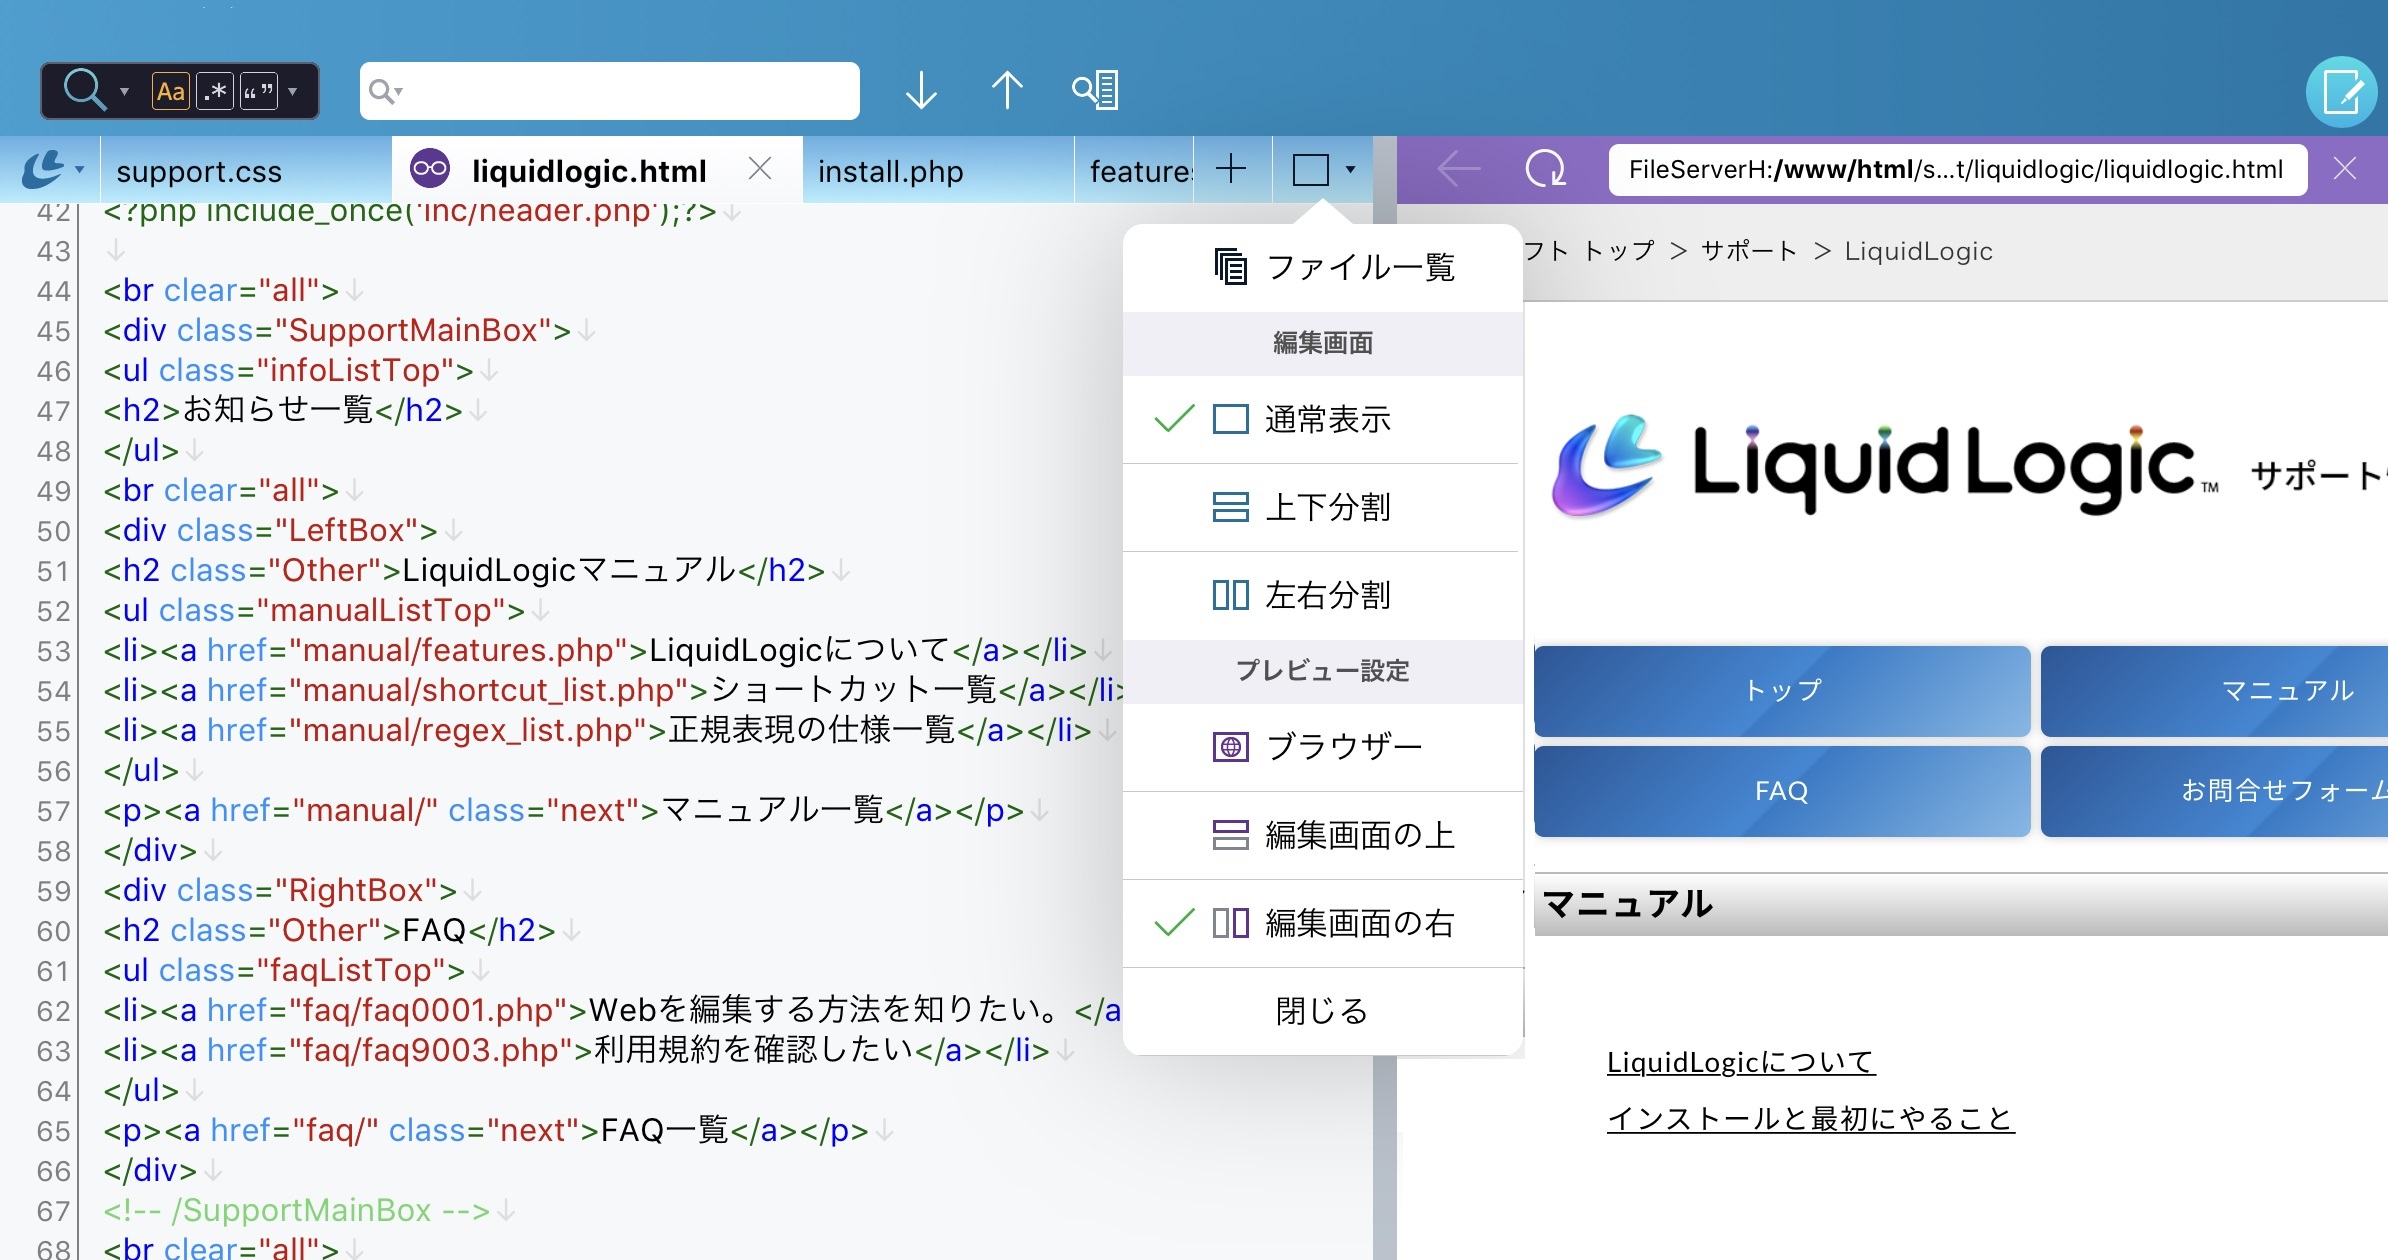
Task: Click the search magnifier icon in toolbar
Action: click(x=84, y=90)
